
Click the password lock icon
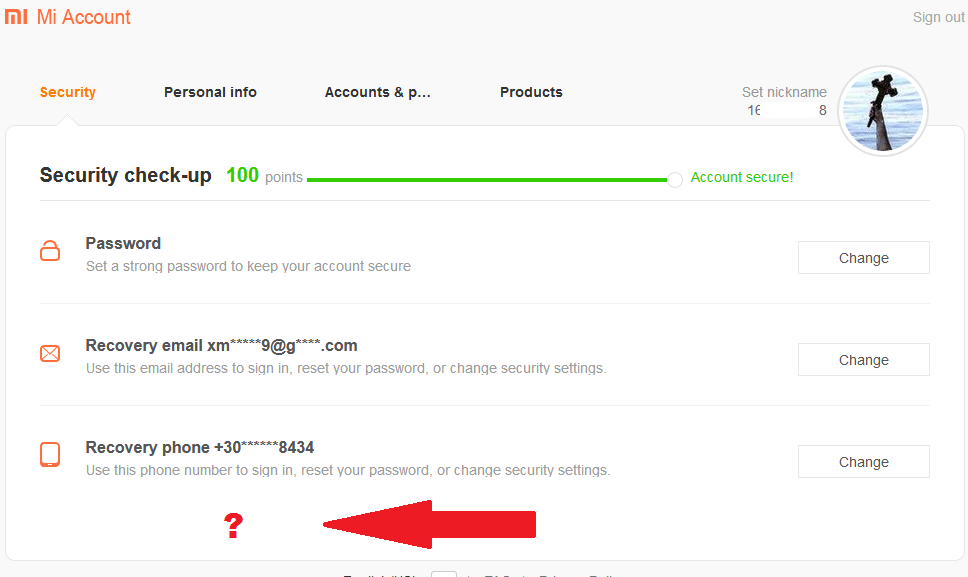point(50,251)
